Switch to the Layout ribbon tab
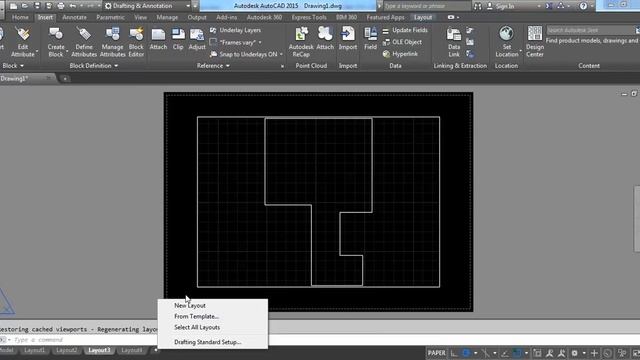Image resolution: width=640 pixels, height=360 pixels. [x=422, y=18]
